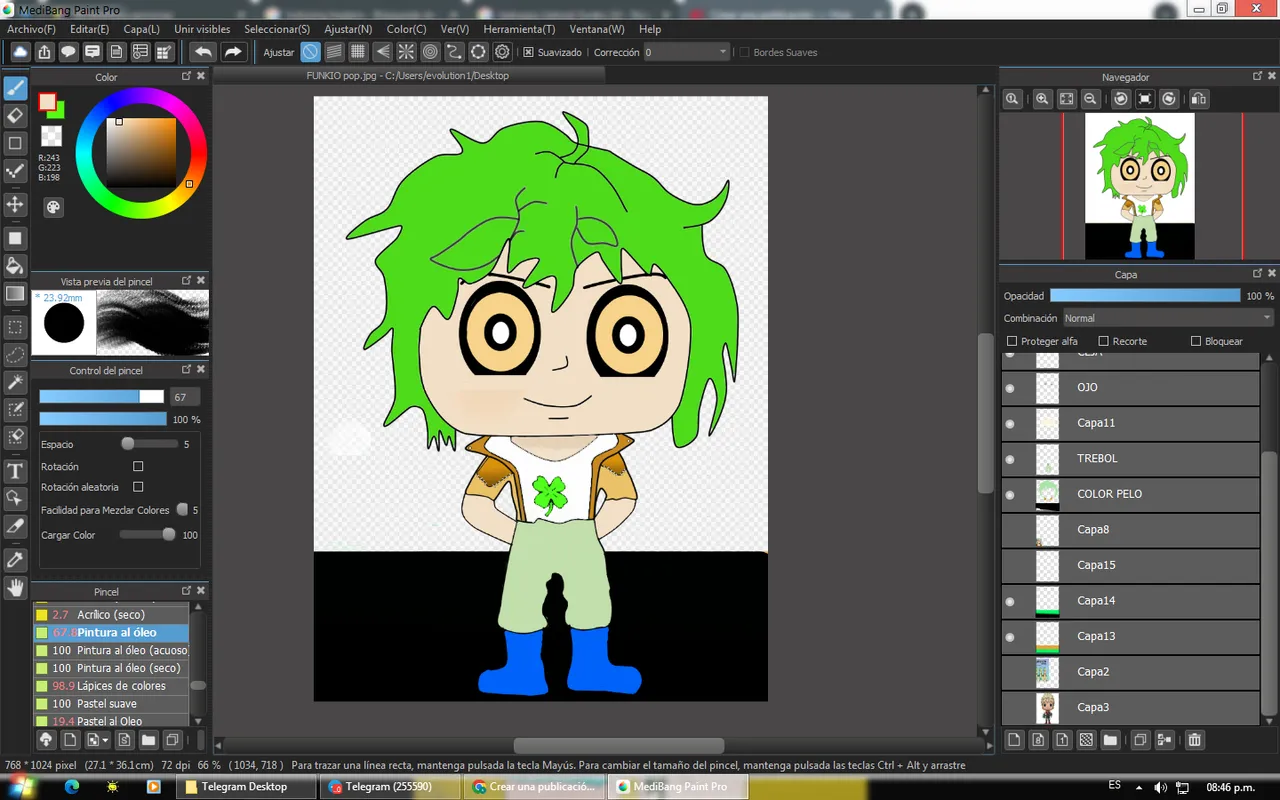Toggle the Suavizado checkbox
The height and width of the screenshot is (800, 1280).
pyautogui.click(x=529, y=52)
